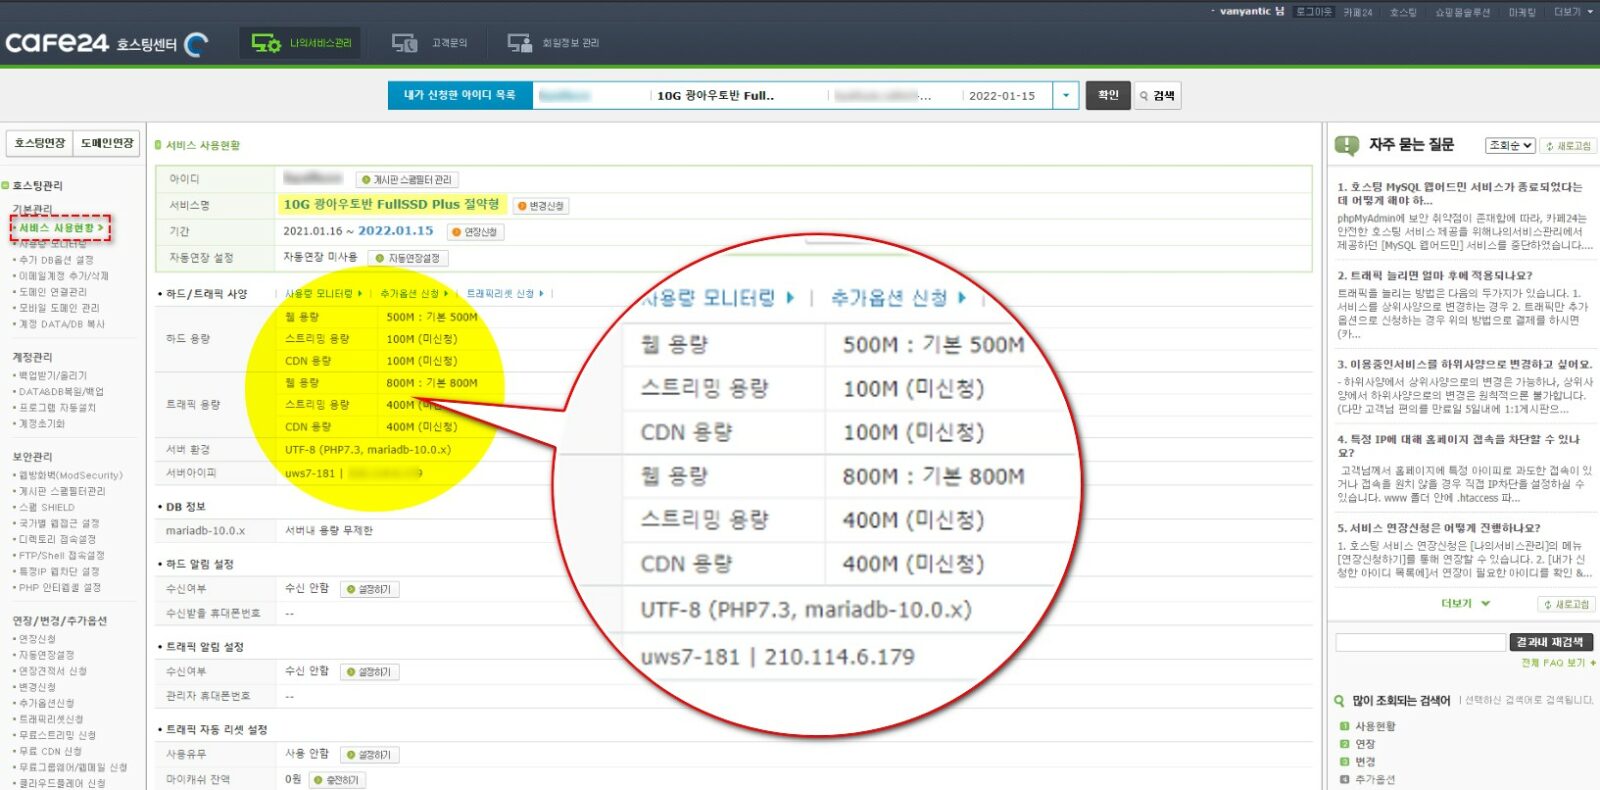Click the 검색 button with the magnifier
Screen dimensions: 1600x790
click(1157, 95)
